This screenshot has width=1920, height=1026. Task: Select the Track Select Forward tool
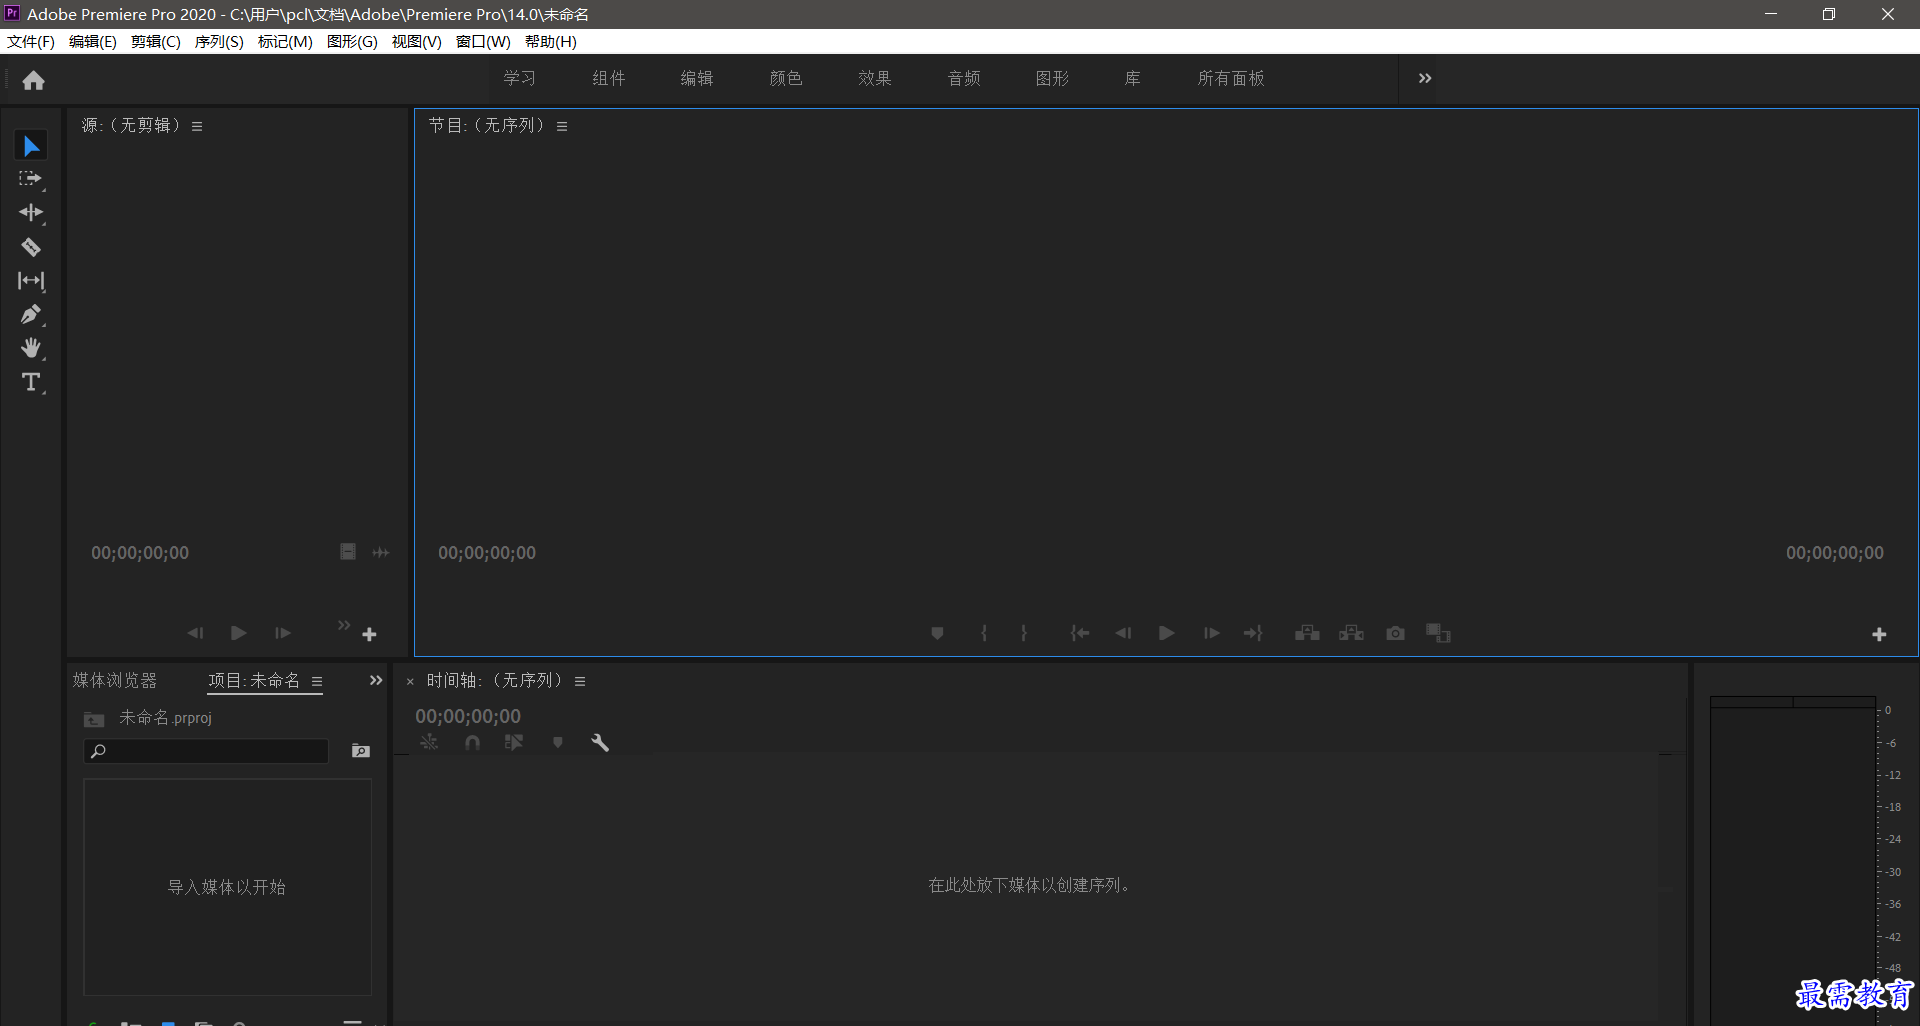pyautogui.click(x=31, y=179)
